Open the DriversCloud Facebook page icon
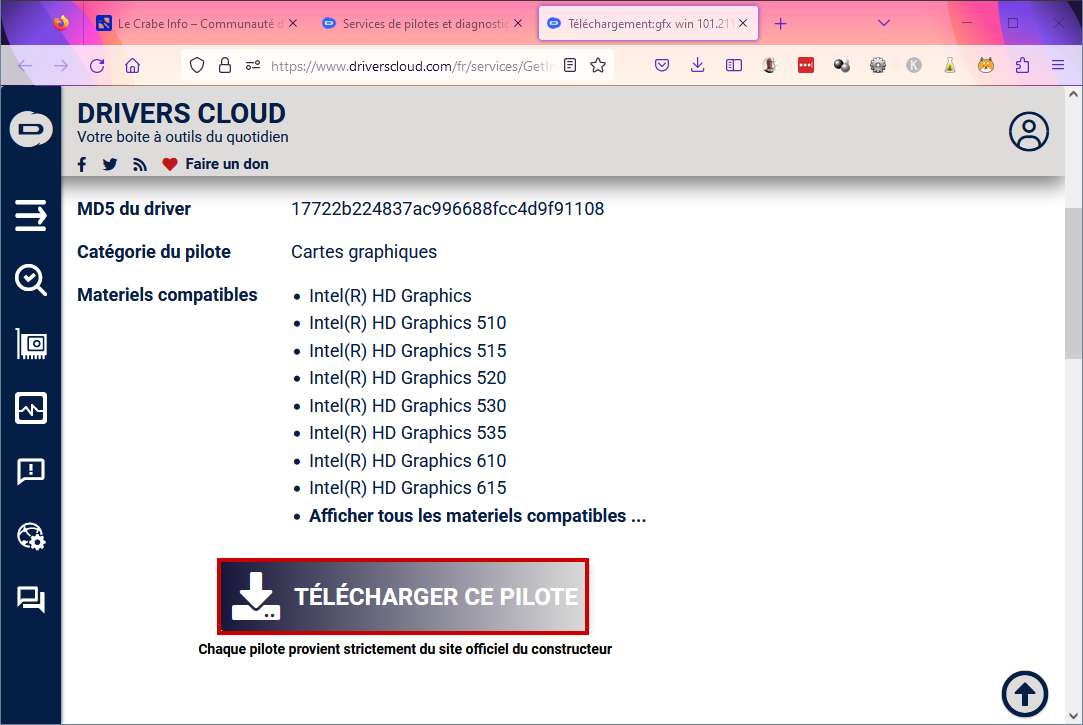1083x725 pixels. click(x=82, y=164)
